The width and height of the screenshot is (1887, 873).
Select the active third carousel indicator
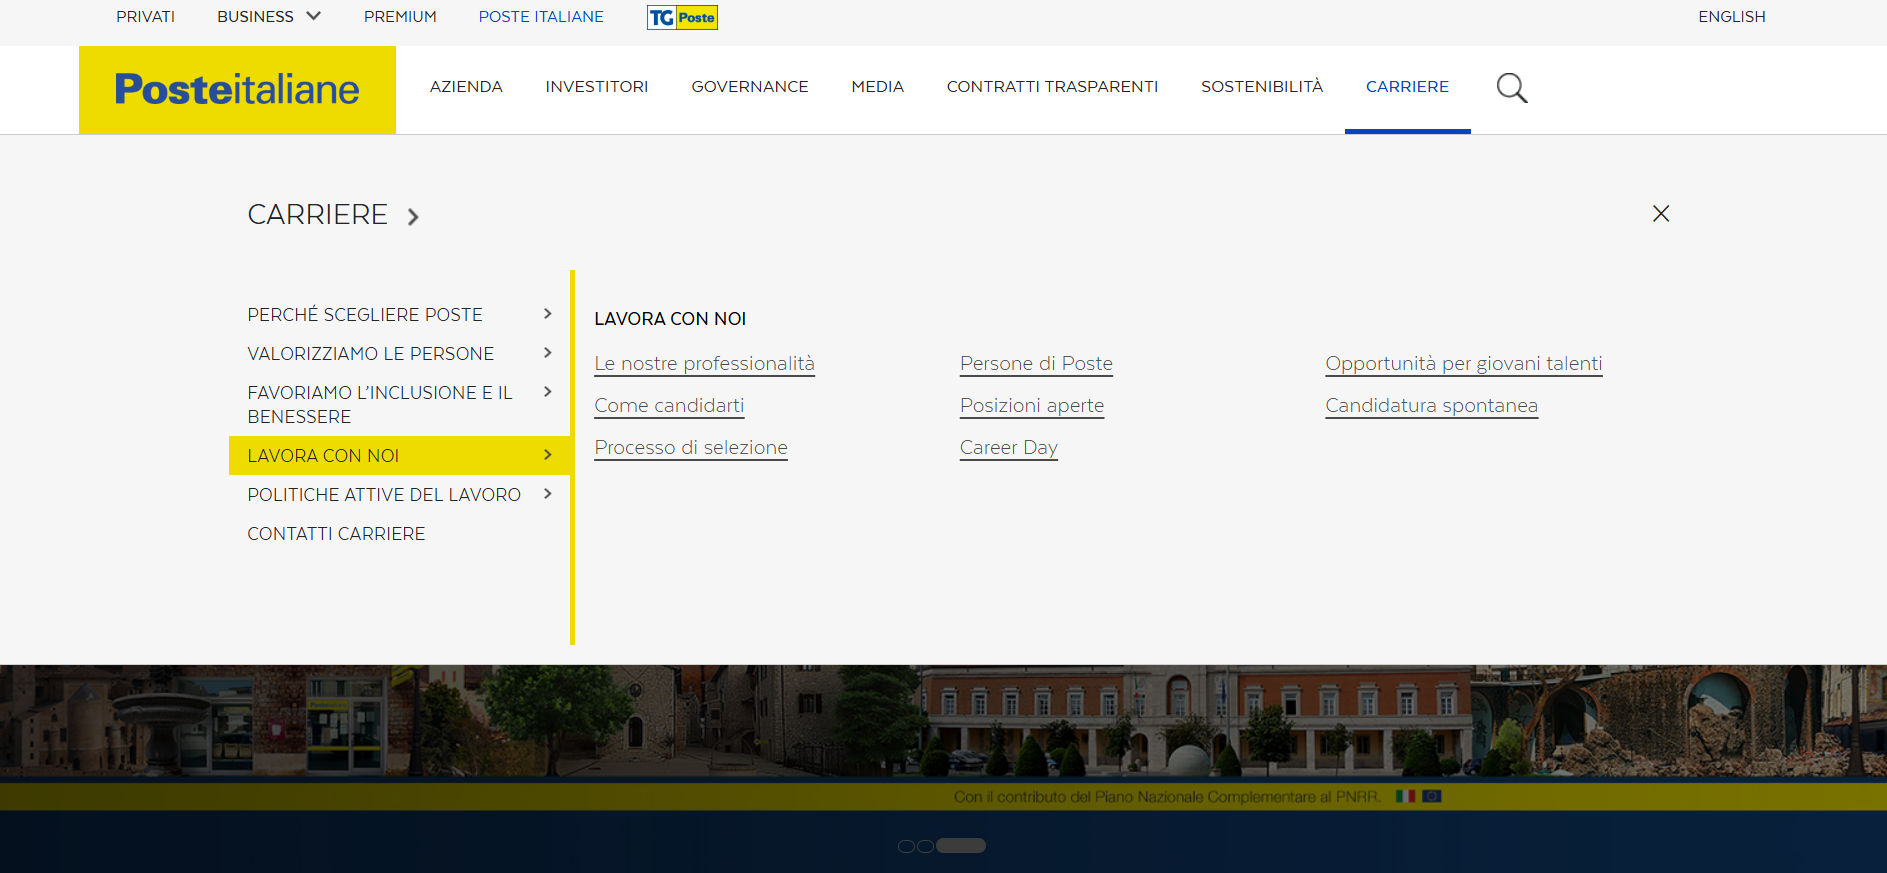(x=961, y=846)
